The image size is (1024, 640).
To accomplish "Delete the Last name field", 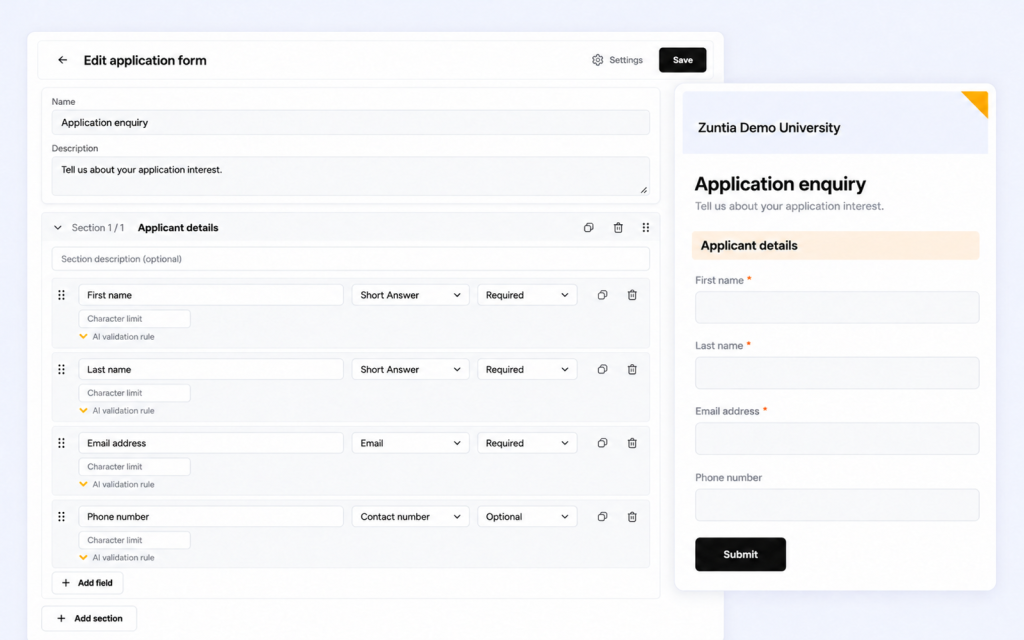I will coord(632,370).
